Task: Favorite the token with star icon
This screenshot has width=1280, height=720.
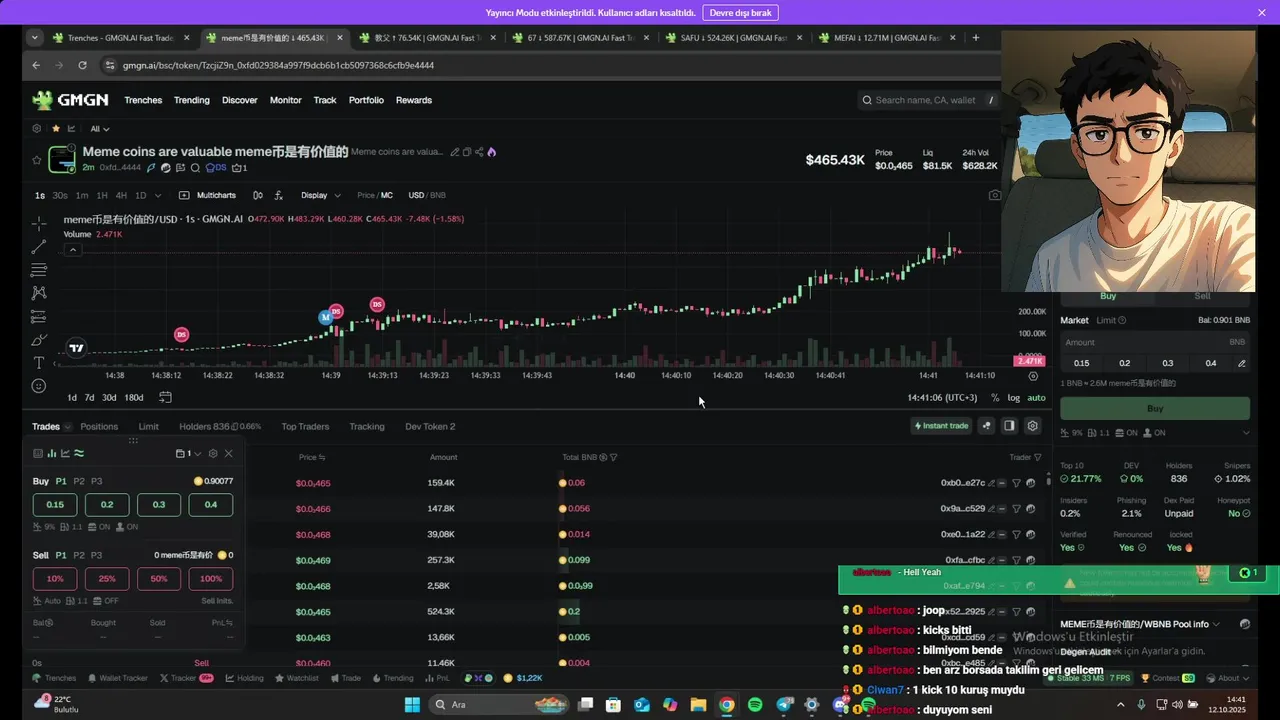Action: click(37, 159)
